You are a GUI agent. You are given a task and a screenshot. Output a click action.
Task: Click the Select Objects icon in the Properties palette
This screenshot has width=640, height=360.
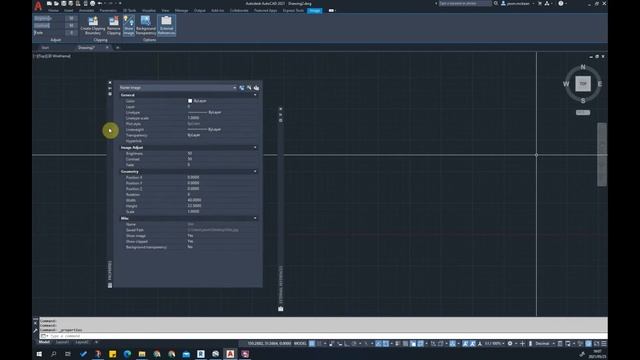tap(249, 88)
